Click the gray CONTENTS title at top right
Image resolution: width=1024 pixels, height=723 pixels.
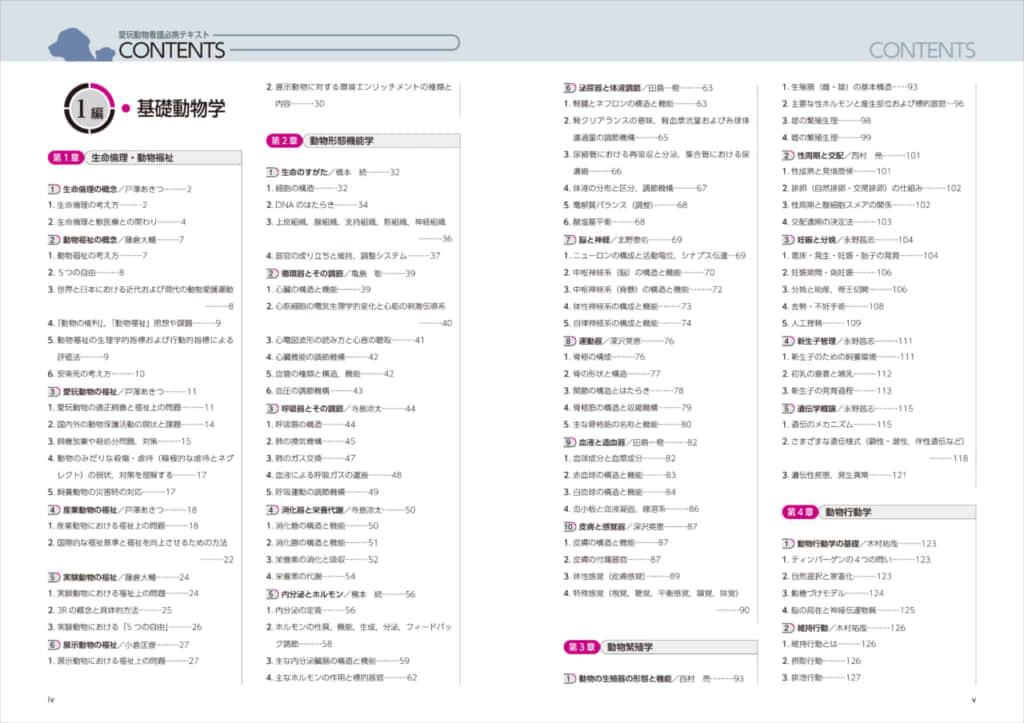[x=921, y=50]
